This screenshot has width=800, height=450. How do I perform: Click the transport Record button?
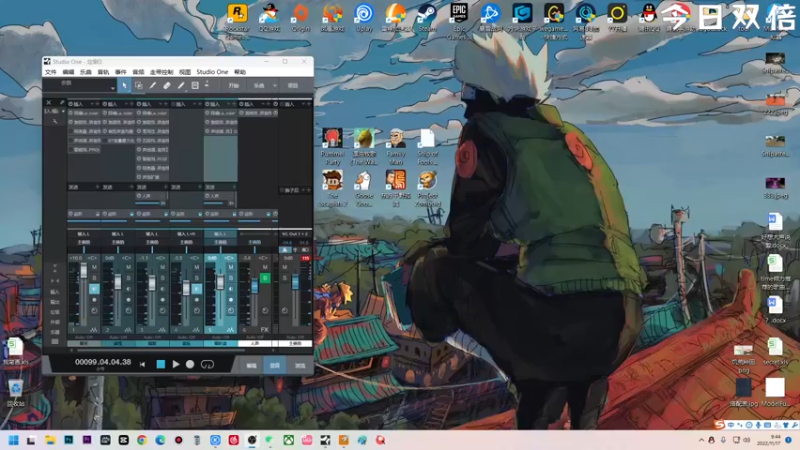click(x=190, y=364)
